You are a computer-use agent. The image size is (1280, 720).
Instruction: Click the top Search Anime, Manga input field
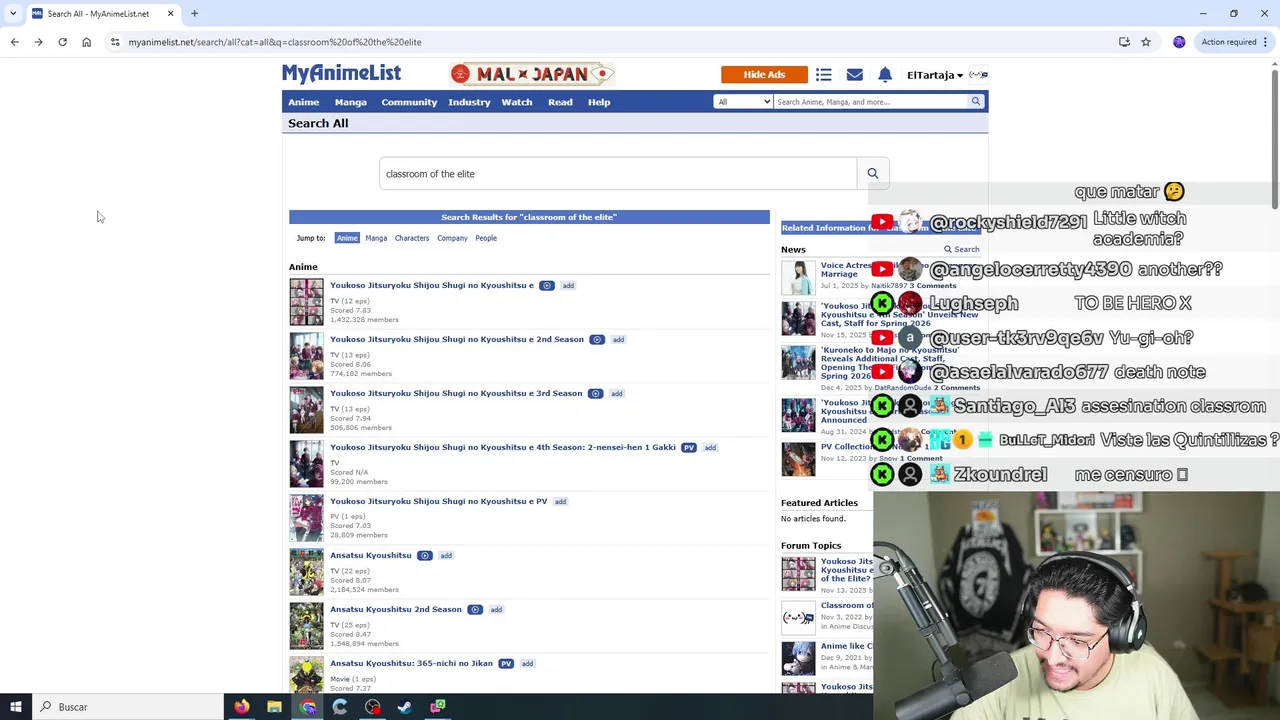pos(871,101)
